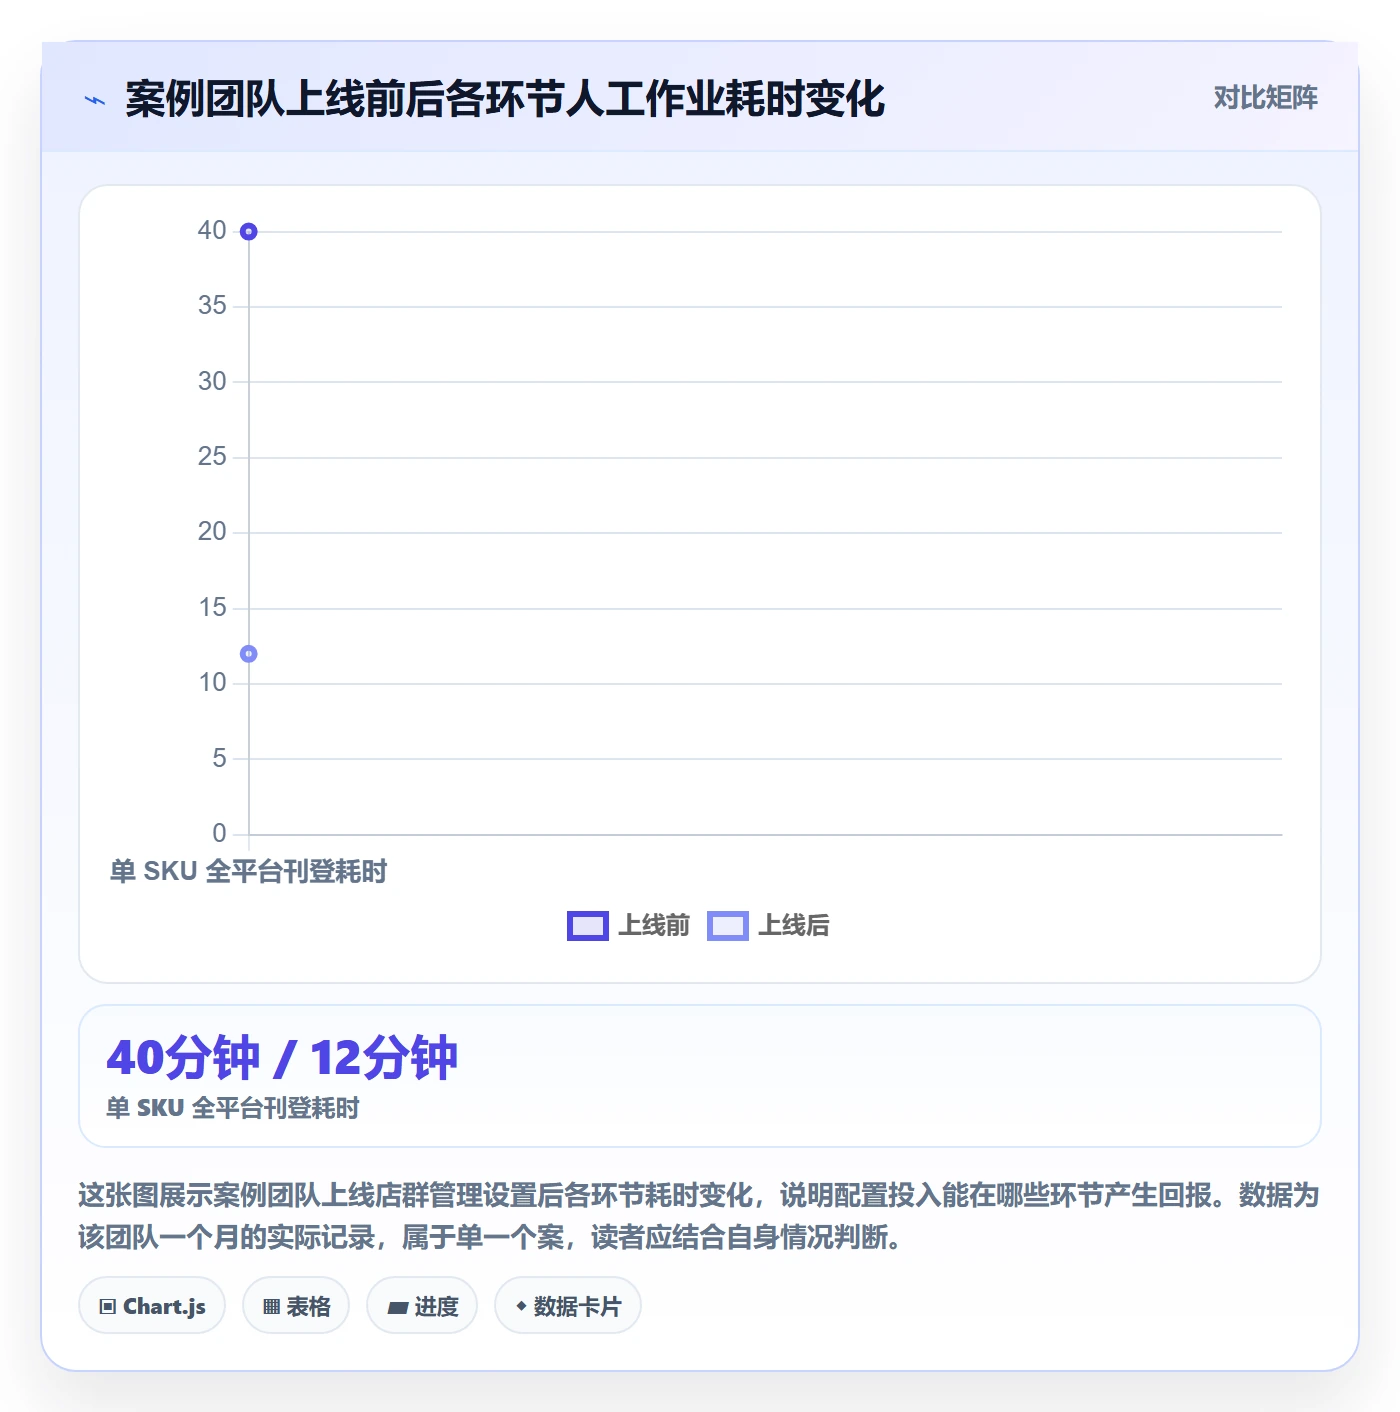The height and width of the screenshot is (1412, 1400).
Task: Click the 进度 tag chip
Action: point(422,1306)
